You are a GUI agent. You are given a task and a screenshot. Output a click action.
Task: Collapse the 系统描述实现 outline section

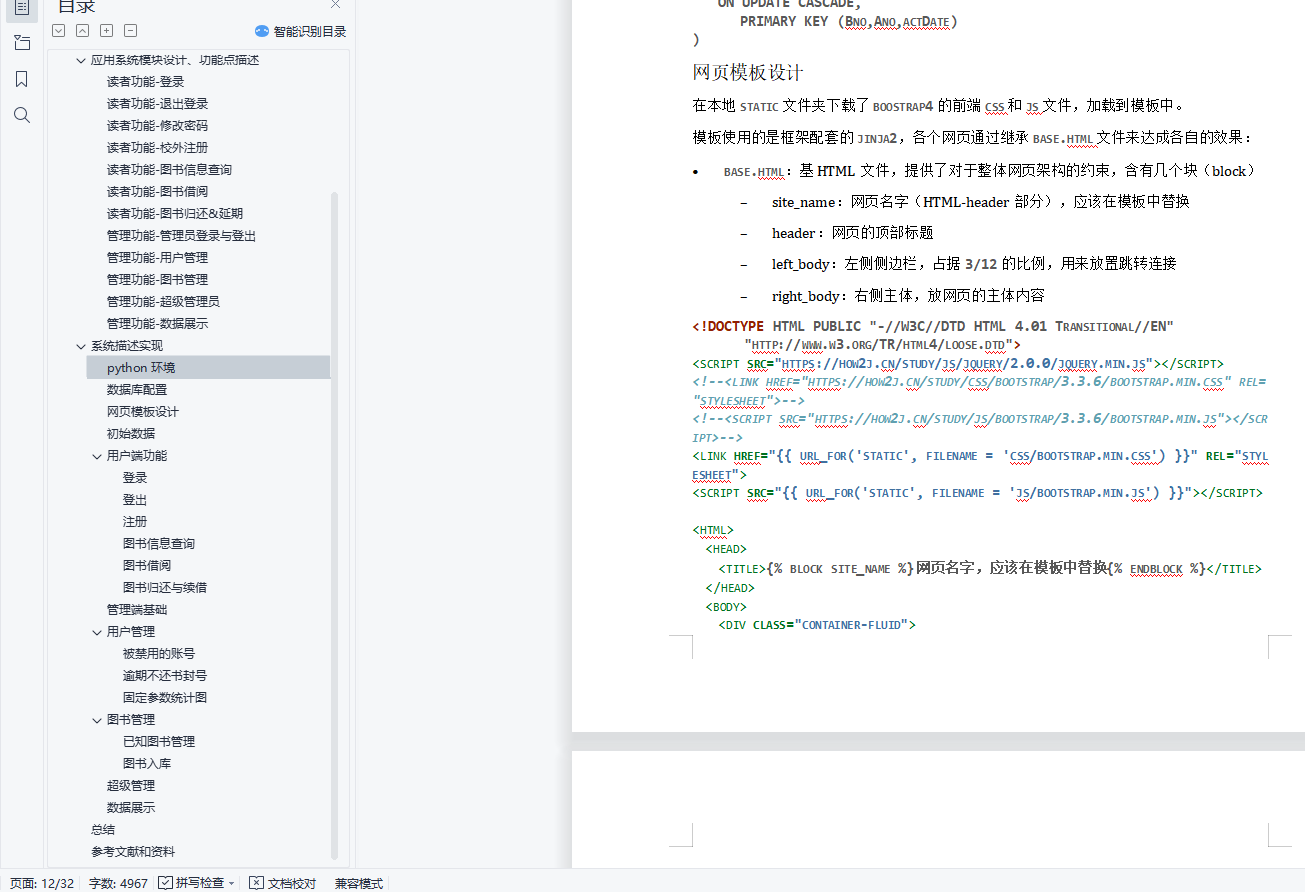(x=81, y=346)
